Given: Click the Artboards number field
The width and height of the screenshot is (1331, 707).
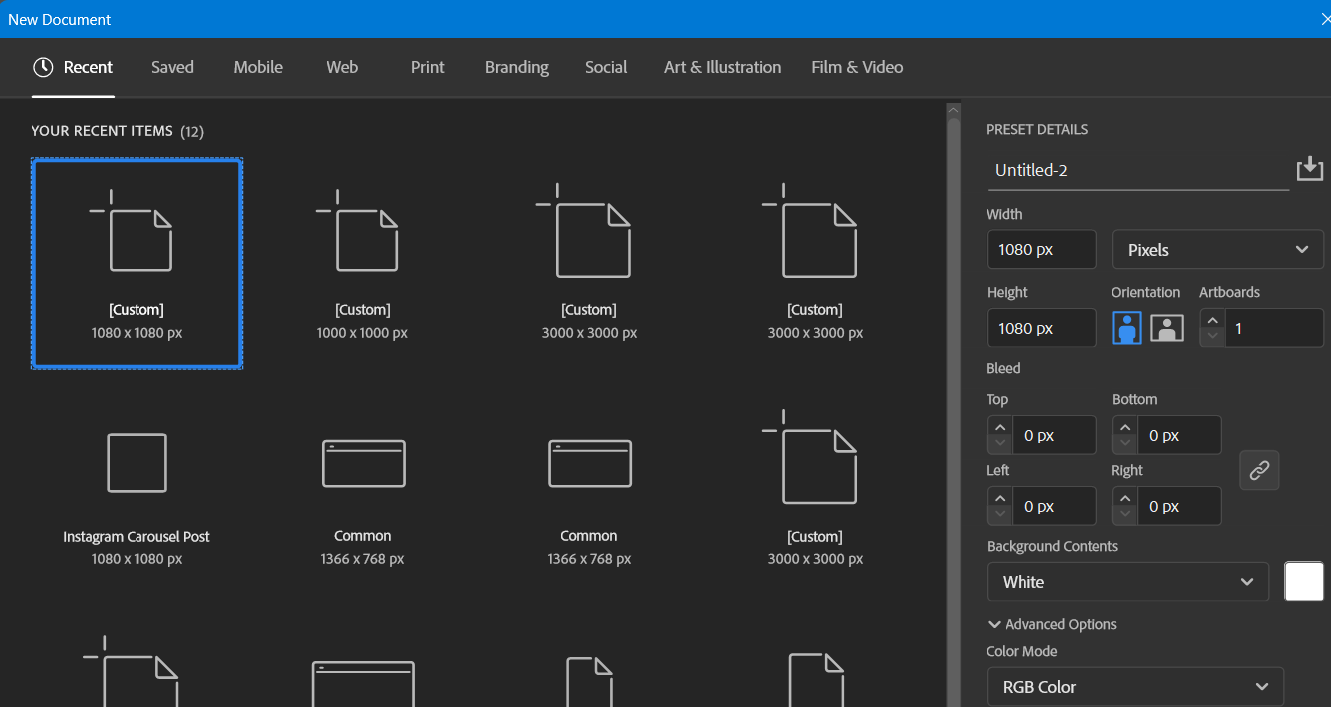Looking at the screenshot, I should [x=1274, y=328].
